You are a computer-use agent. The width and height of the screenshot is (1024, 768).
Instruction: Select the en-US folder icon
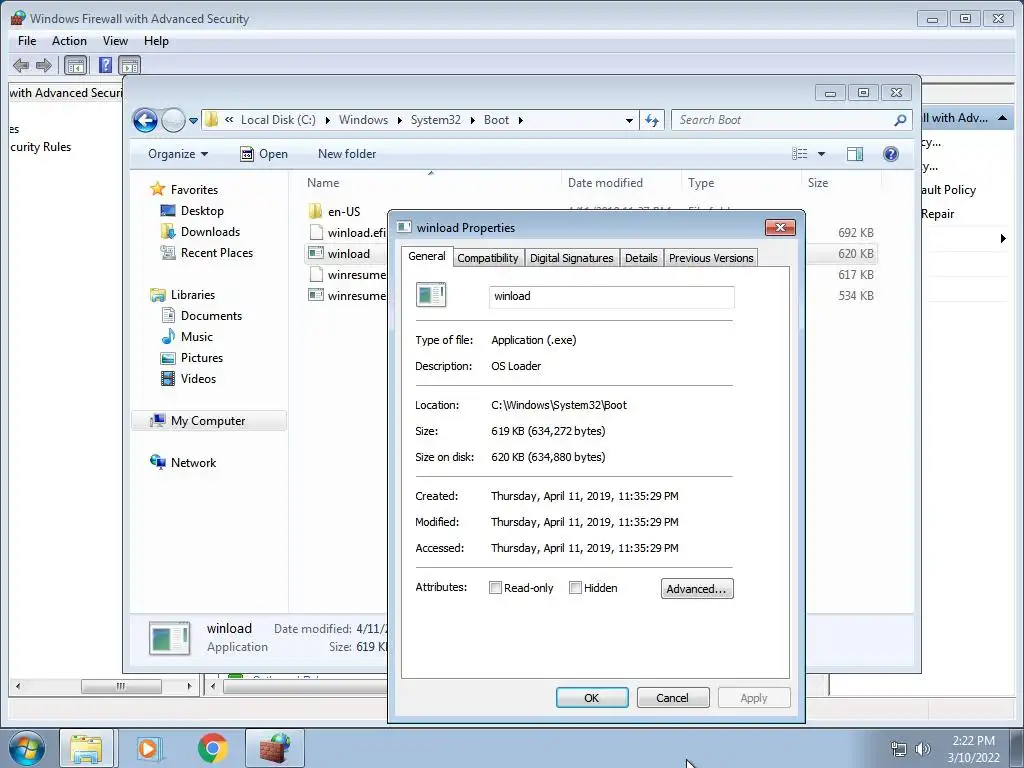pyautogui.click(x=315, y=212)
